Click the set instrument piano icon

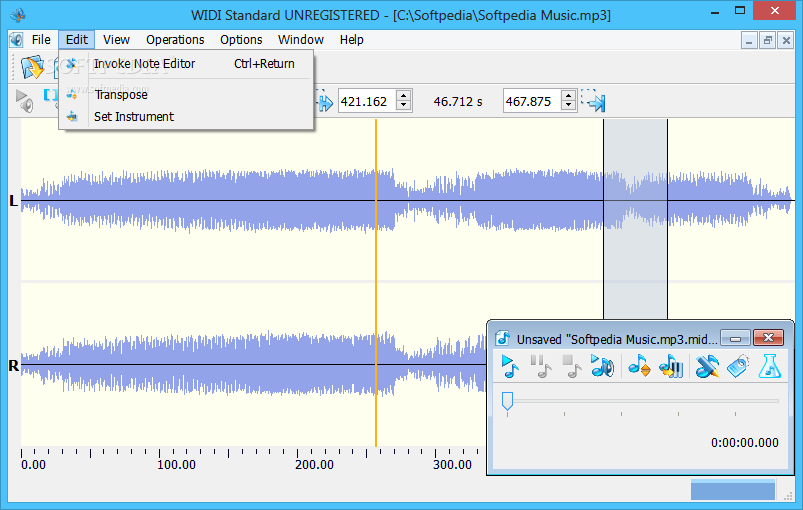coord(671,366)
